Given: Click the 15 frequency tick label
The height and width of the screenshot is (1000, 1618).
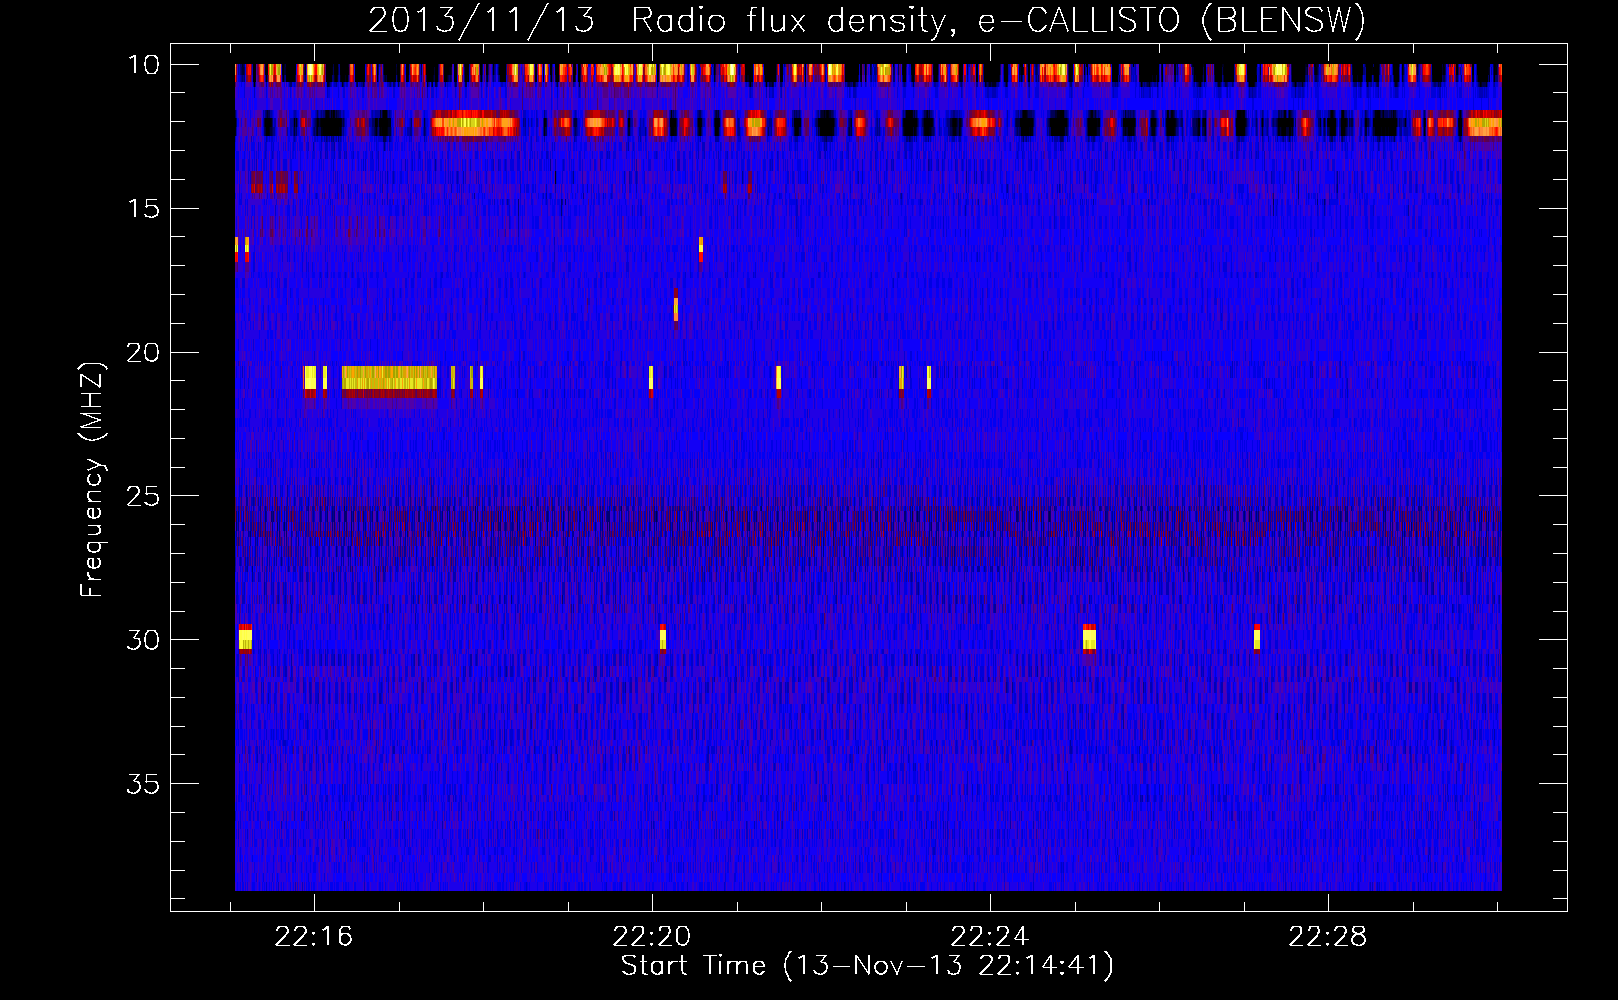Looking at the screenshot, I should coord(143,209).
